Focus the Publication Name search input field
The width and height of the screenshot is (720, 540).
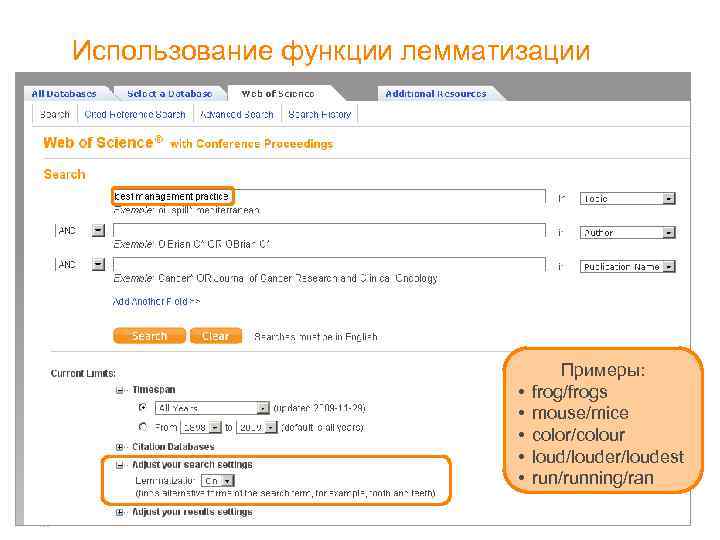(329, 264)
